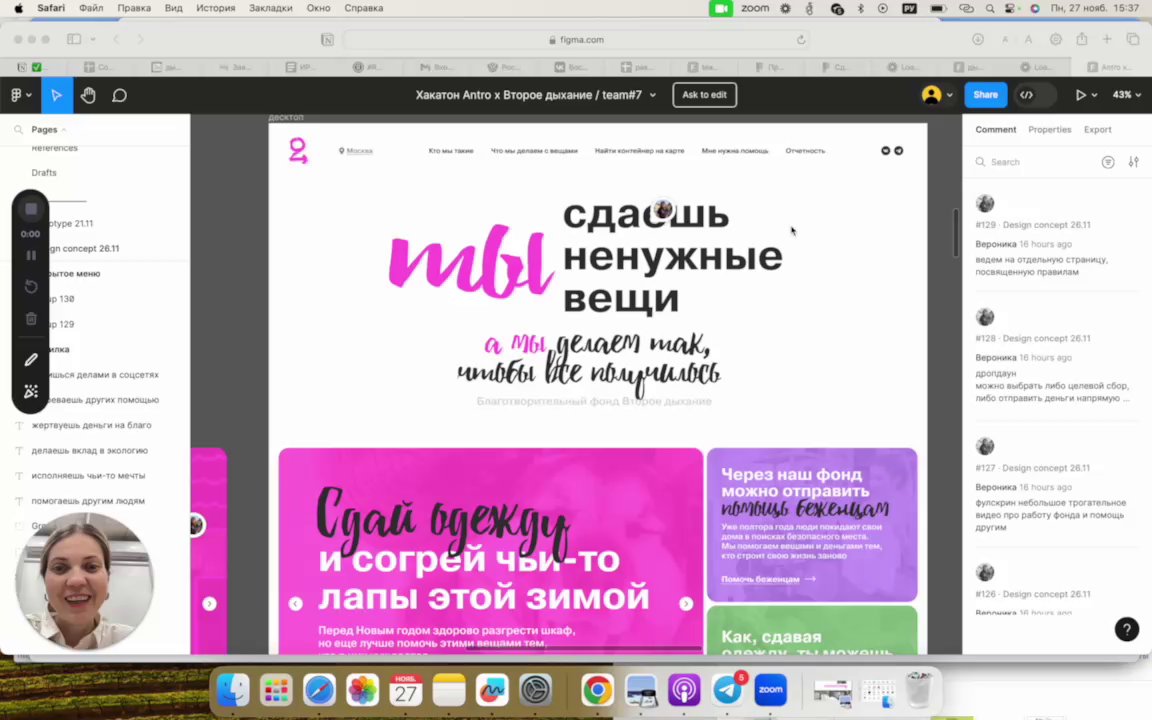Switch to the Comment tab

pos(996,129)
